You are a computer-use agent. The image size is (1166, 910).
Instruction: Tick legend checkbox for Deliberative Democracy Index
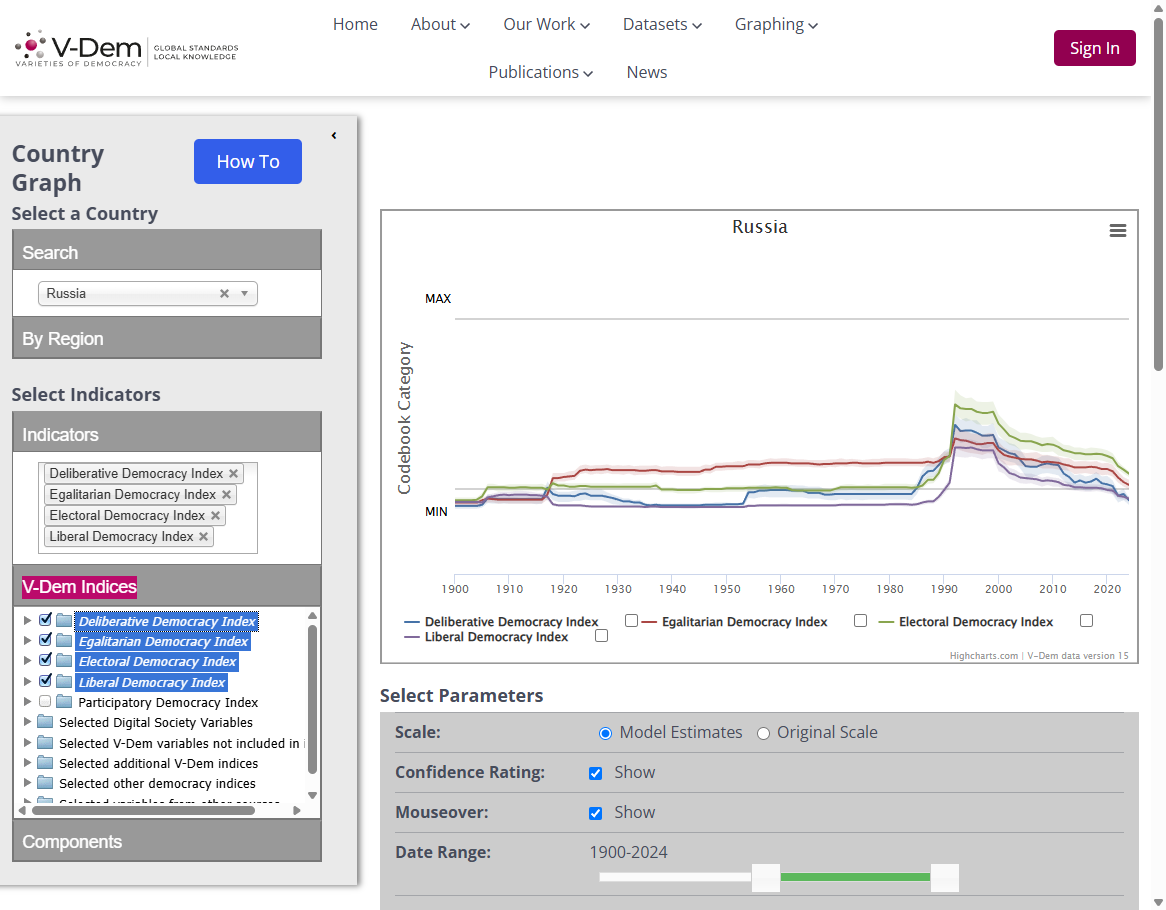[631, 620]
